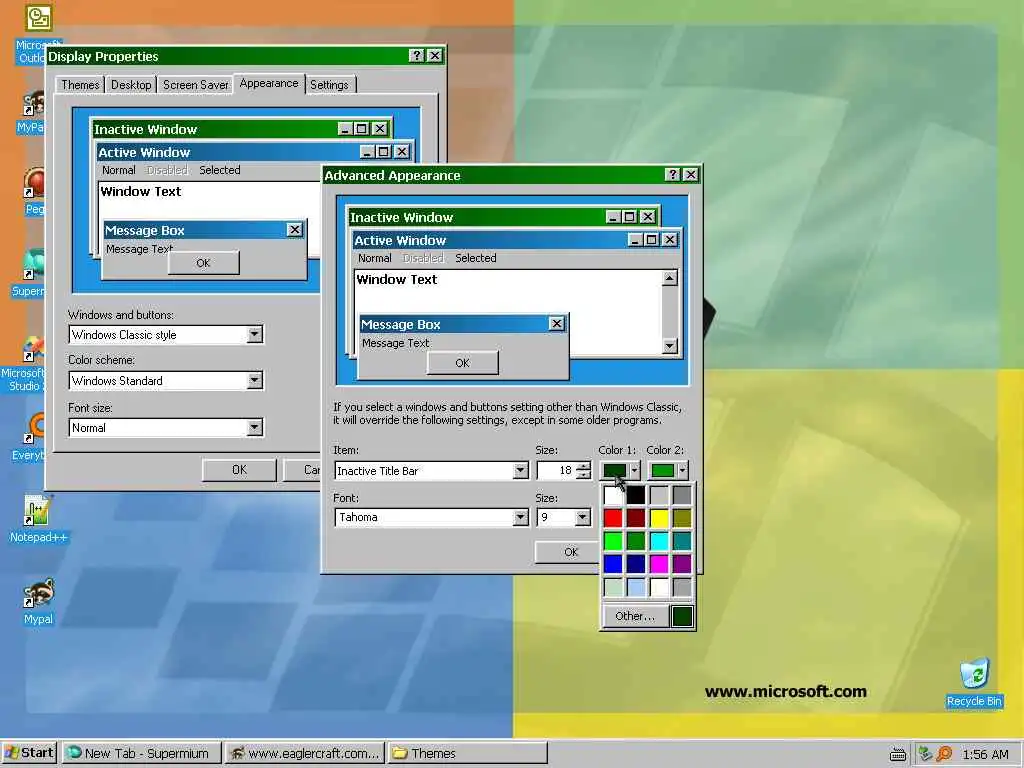Switch to the Themes folder taskbar button
The image size is (1024, 768).
(x=467, y=754)
